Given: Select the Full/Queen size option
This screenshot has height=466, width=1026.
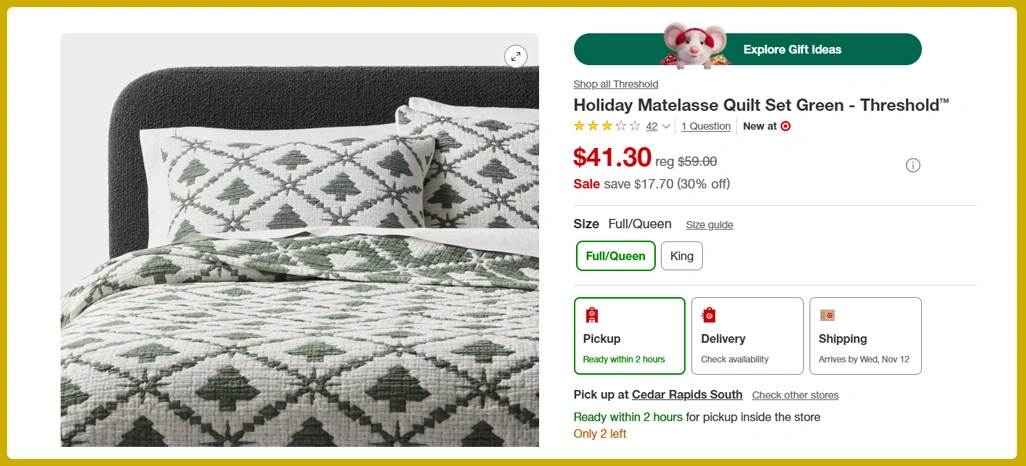Looking at the screenshot, I should (615, 256).
